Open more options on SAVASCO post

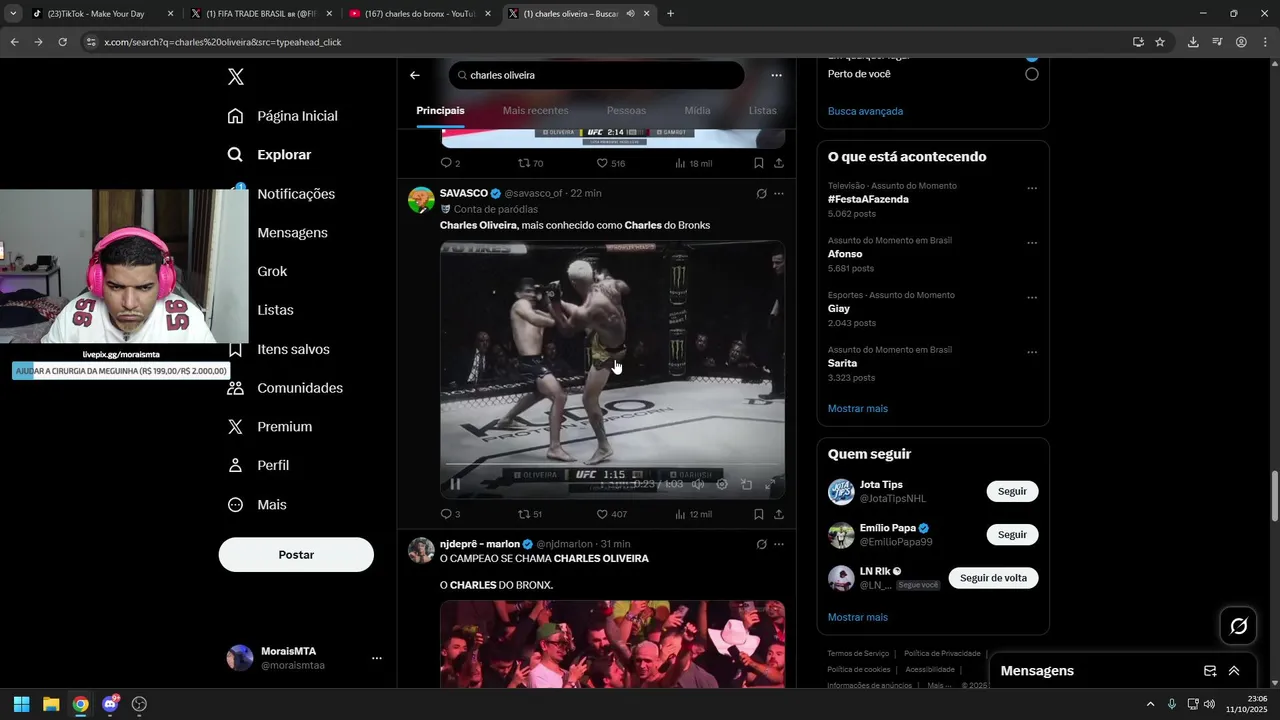pyautogui.click(x=779, y=194)
